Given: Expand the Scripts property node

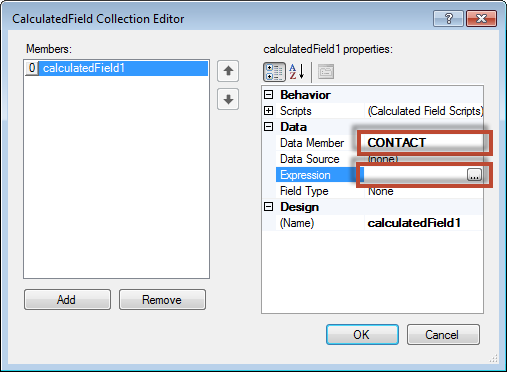Looking at the screenshot, I should (269, 111).
